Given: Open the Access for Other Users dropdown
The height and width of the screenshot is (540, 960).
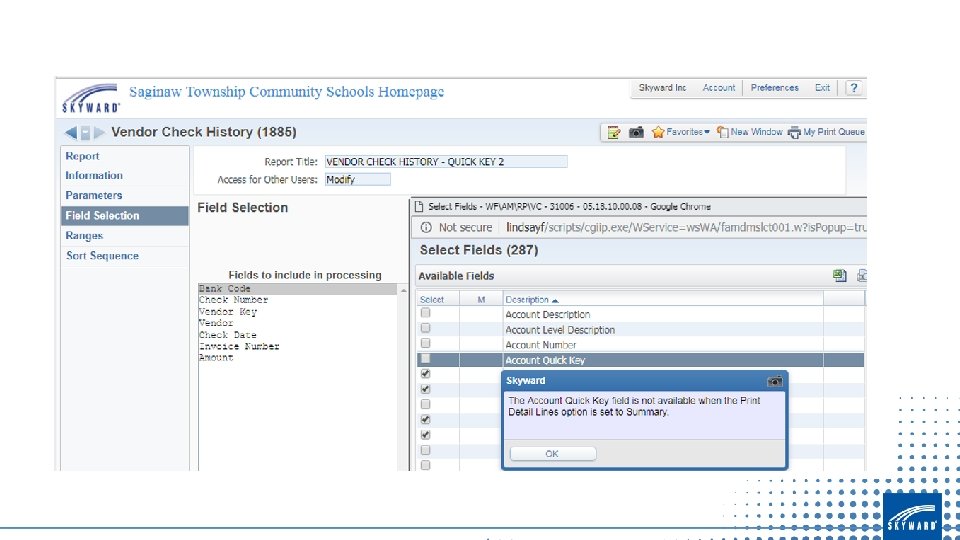Looking at the screenshot, I should coord(358,179).
